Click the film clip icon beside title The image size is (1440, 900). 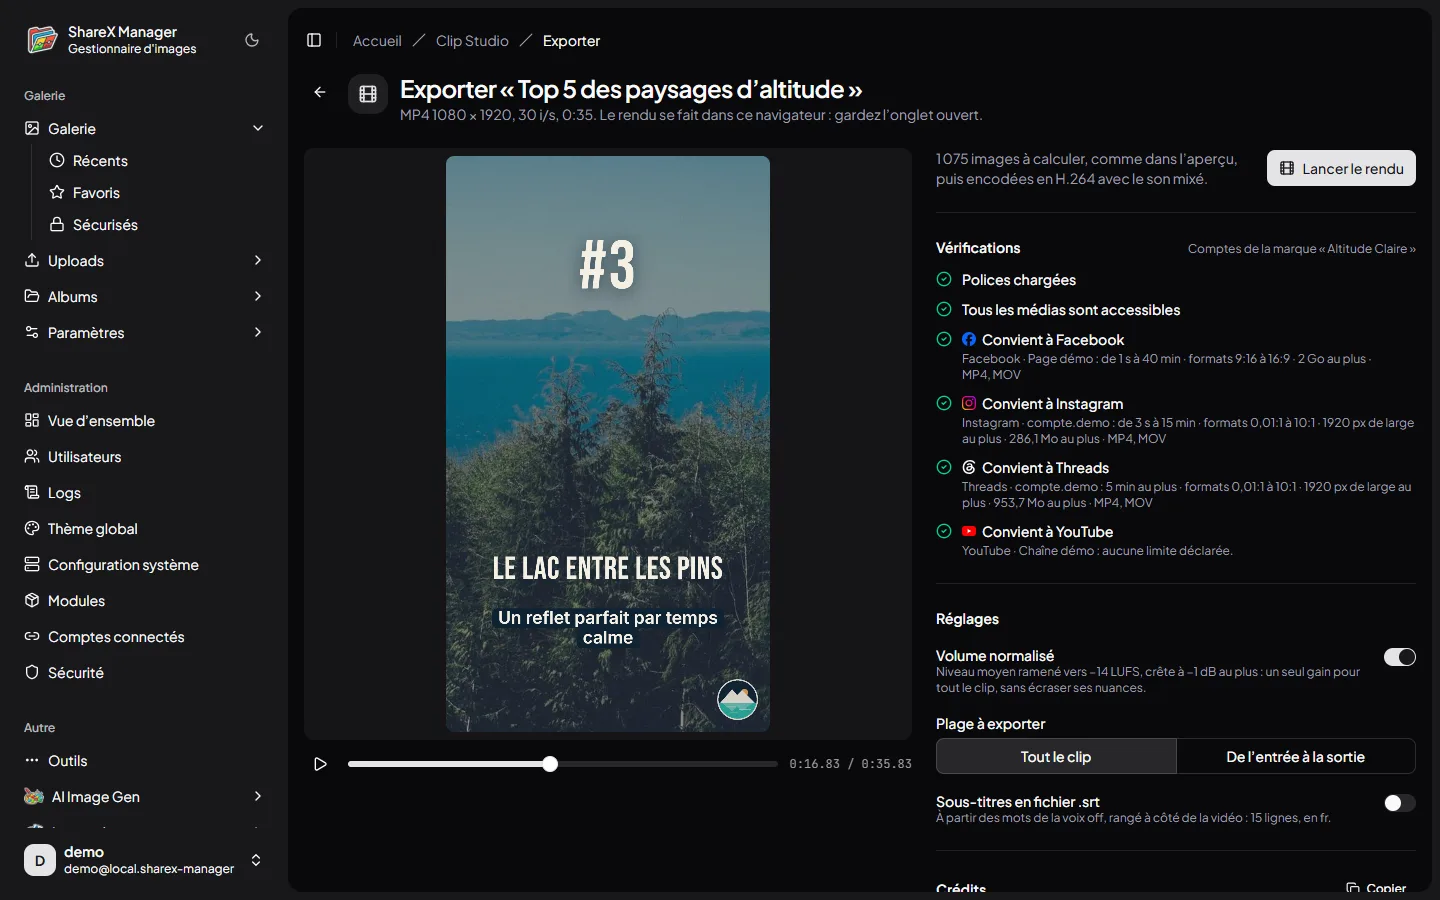(368, 94)
